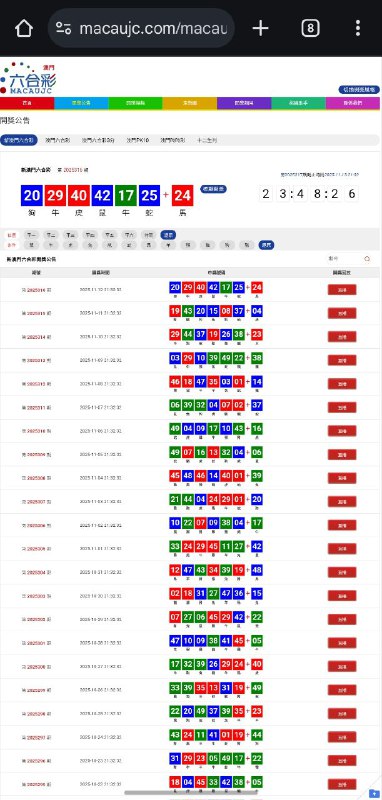Screen dimensions: 382x800
Task: Select the highlighted 新澳門六合彩 sub-tab
Action: 19,140
